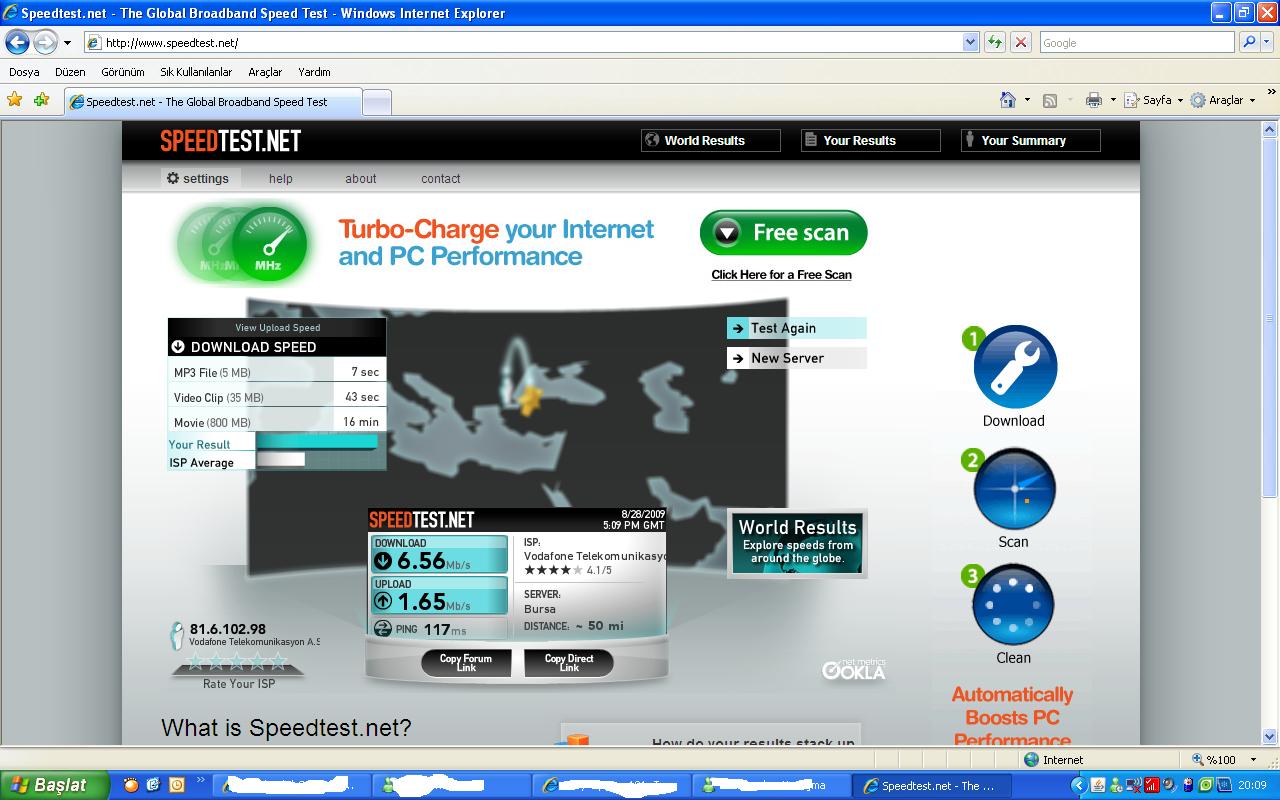This screenshot has height=800, width=1280.
Task: Open the about page link
Action: coord(361,178)
